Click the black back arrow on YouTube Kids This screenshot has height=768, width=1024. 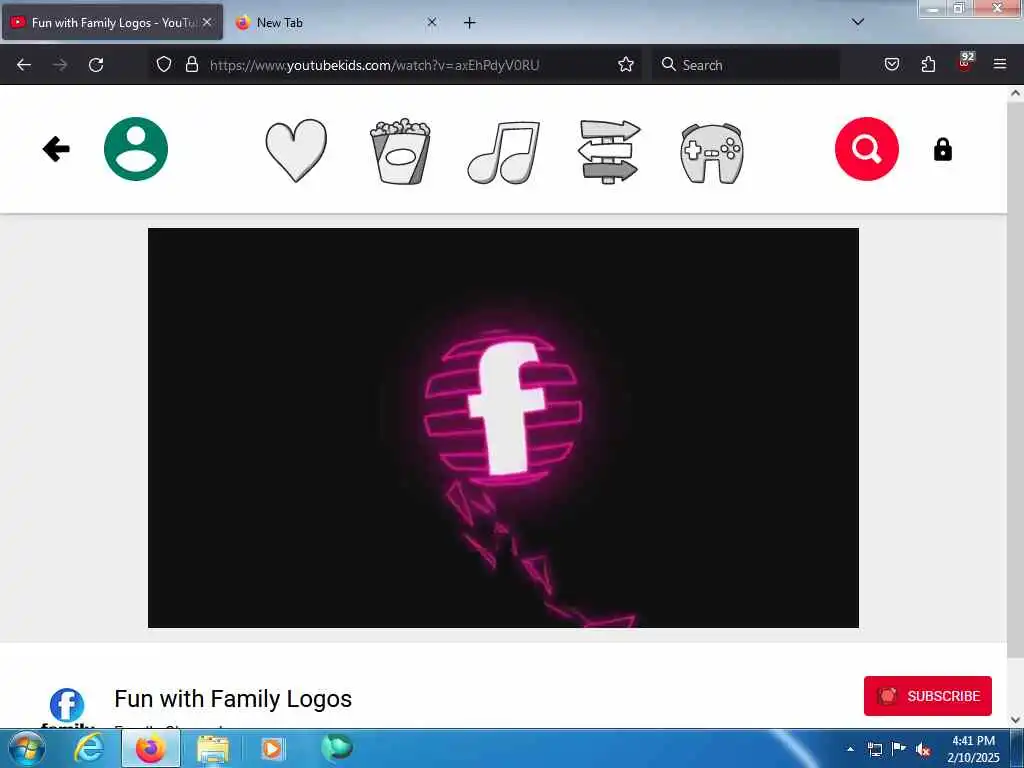(56, 149)
